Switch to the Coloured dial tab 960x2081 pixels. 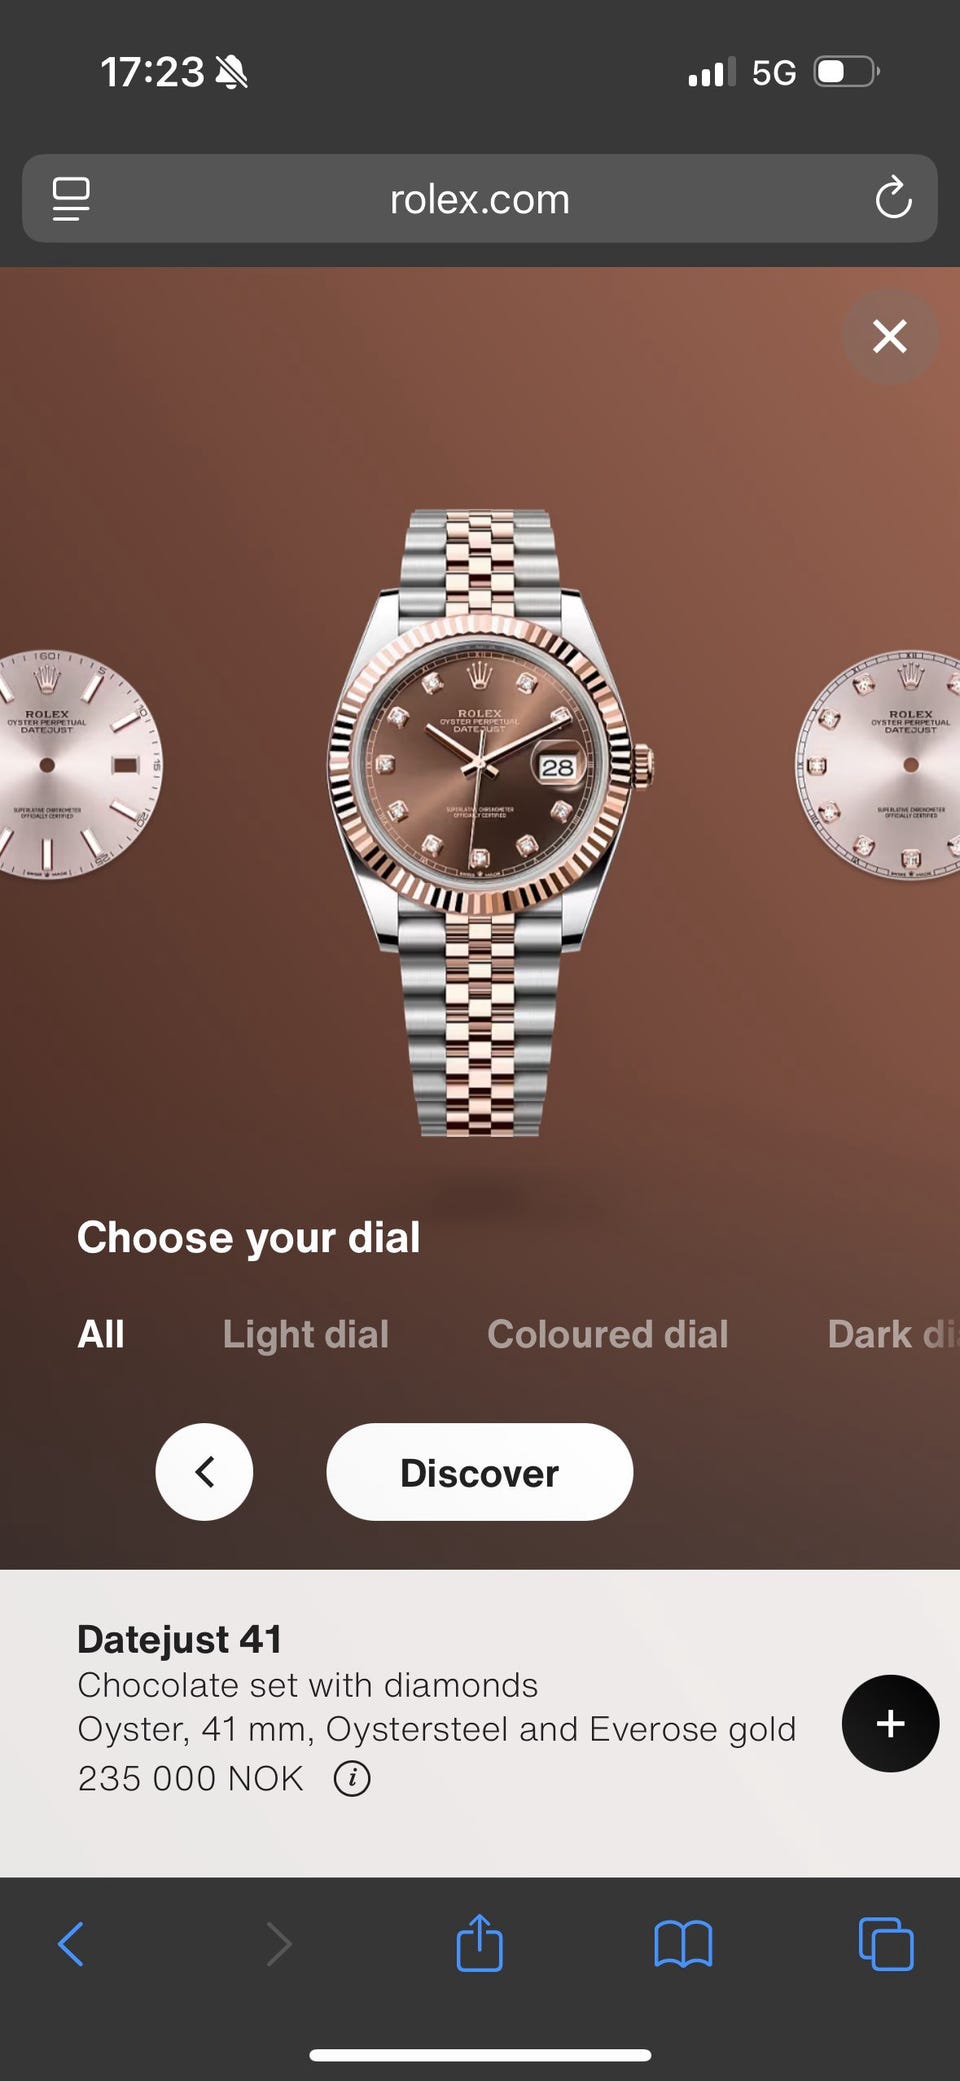click(x=608, y=1334)
